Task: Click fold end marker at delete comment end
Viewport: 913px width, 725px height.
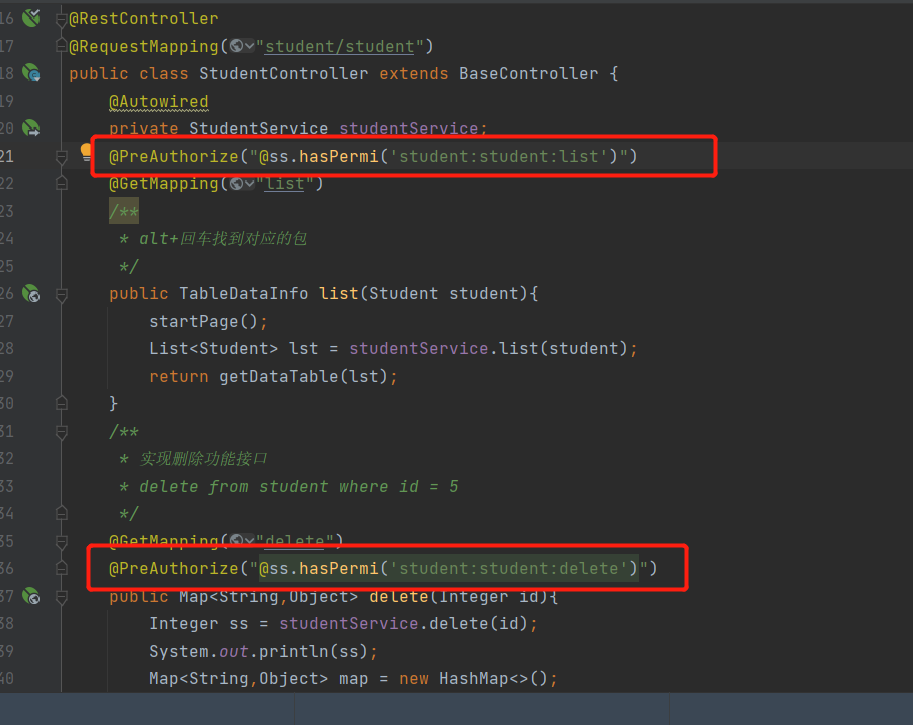Action: [x=61, y=513]
